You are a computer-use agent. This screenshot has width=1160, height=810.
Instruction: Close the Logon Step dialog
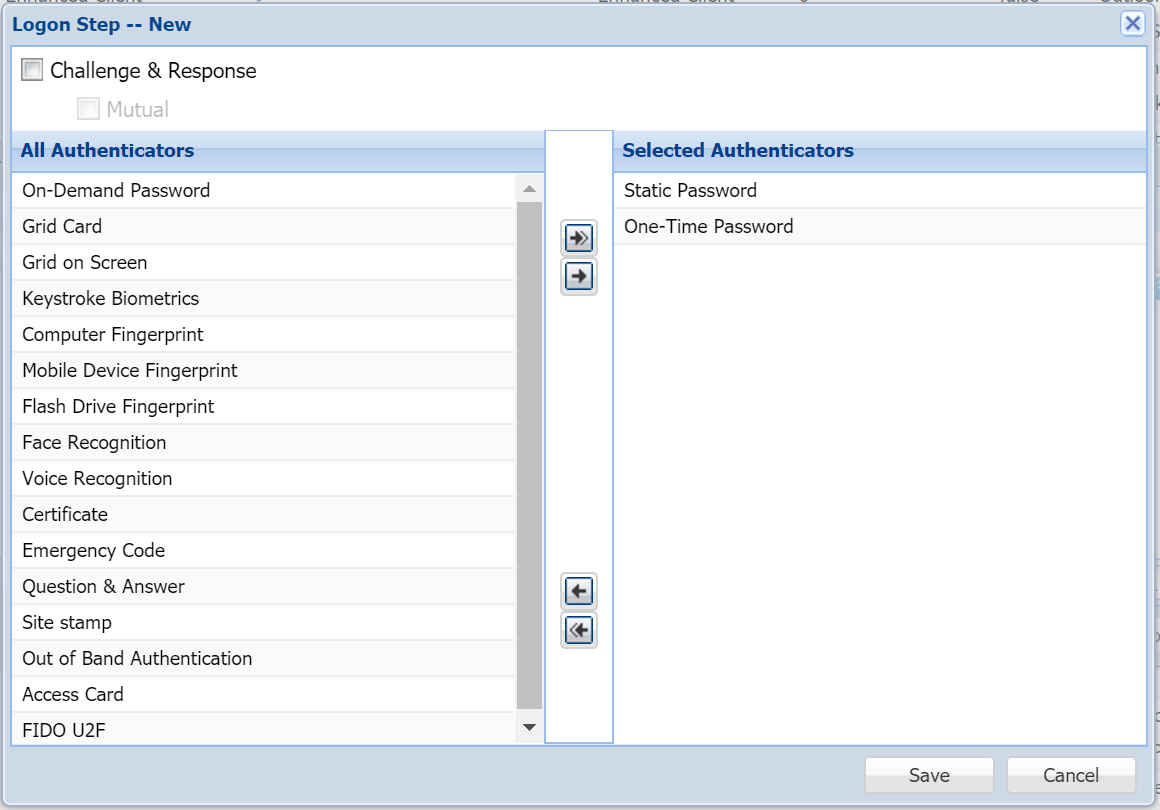[1132, 24]
